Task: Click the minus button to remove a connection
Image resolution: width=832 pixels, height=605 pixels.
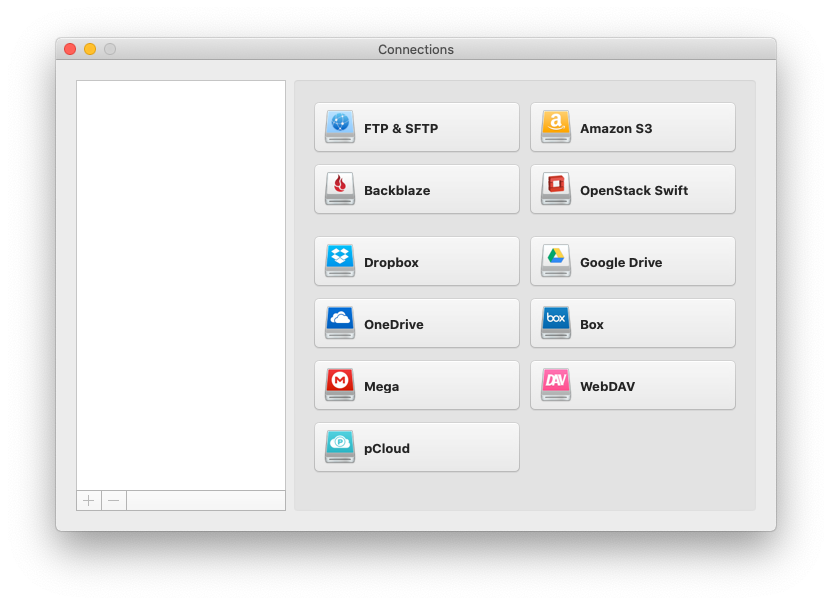Action: [114, 500]
